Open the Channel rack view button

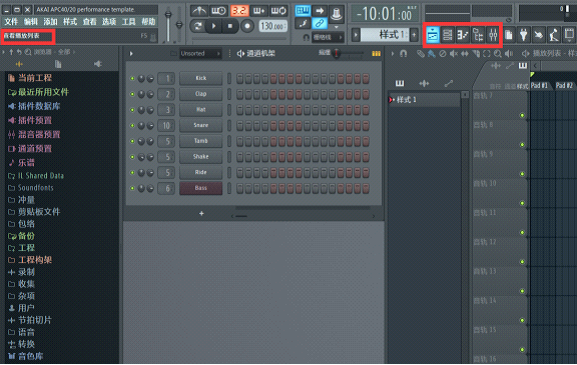click(x=447, y=35)
